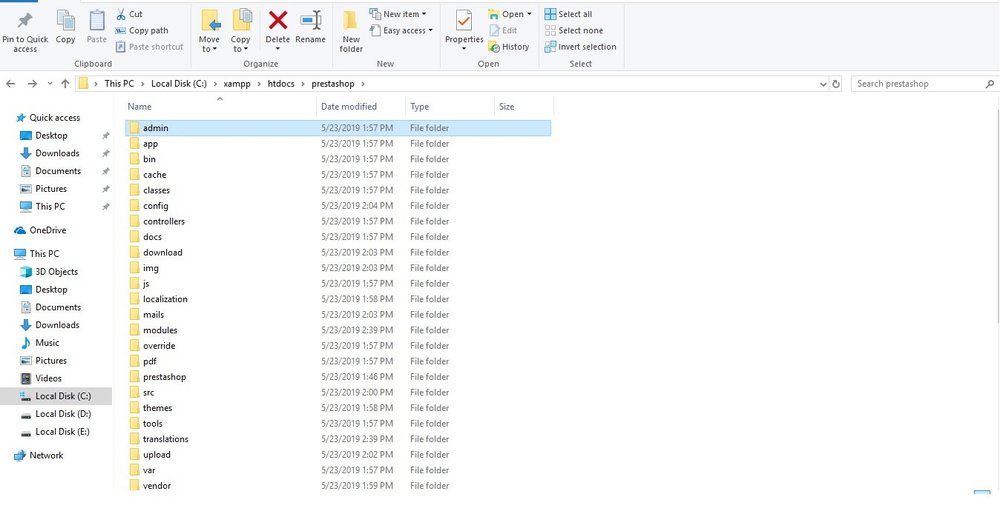
Task: Pin folder to Quick access
Action: [x=25, y=31]
